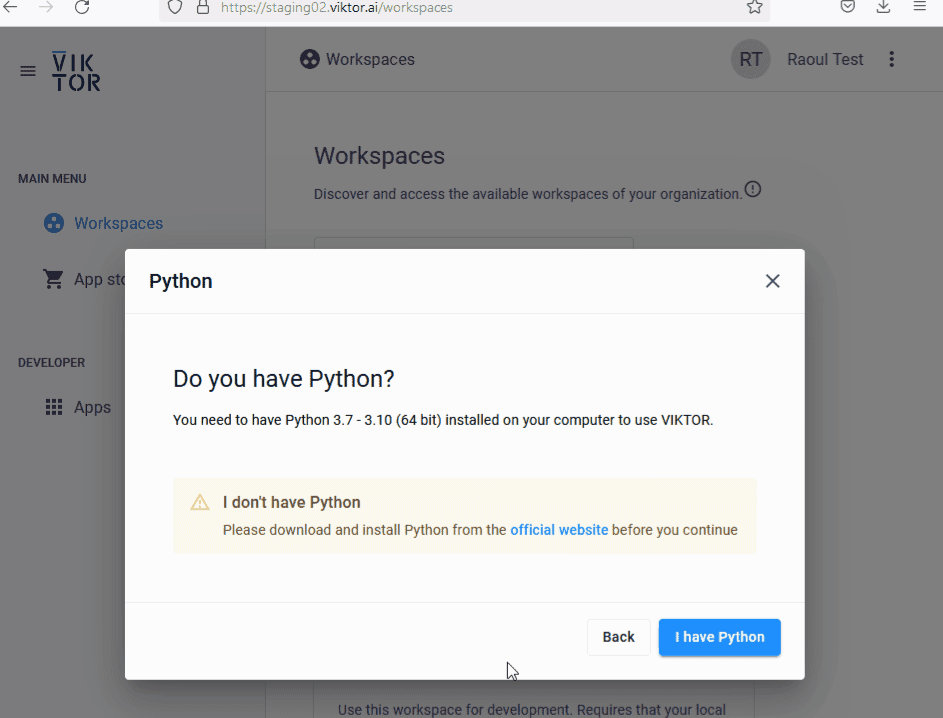Open the Pocket save icon

(847, 7)
